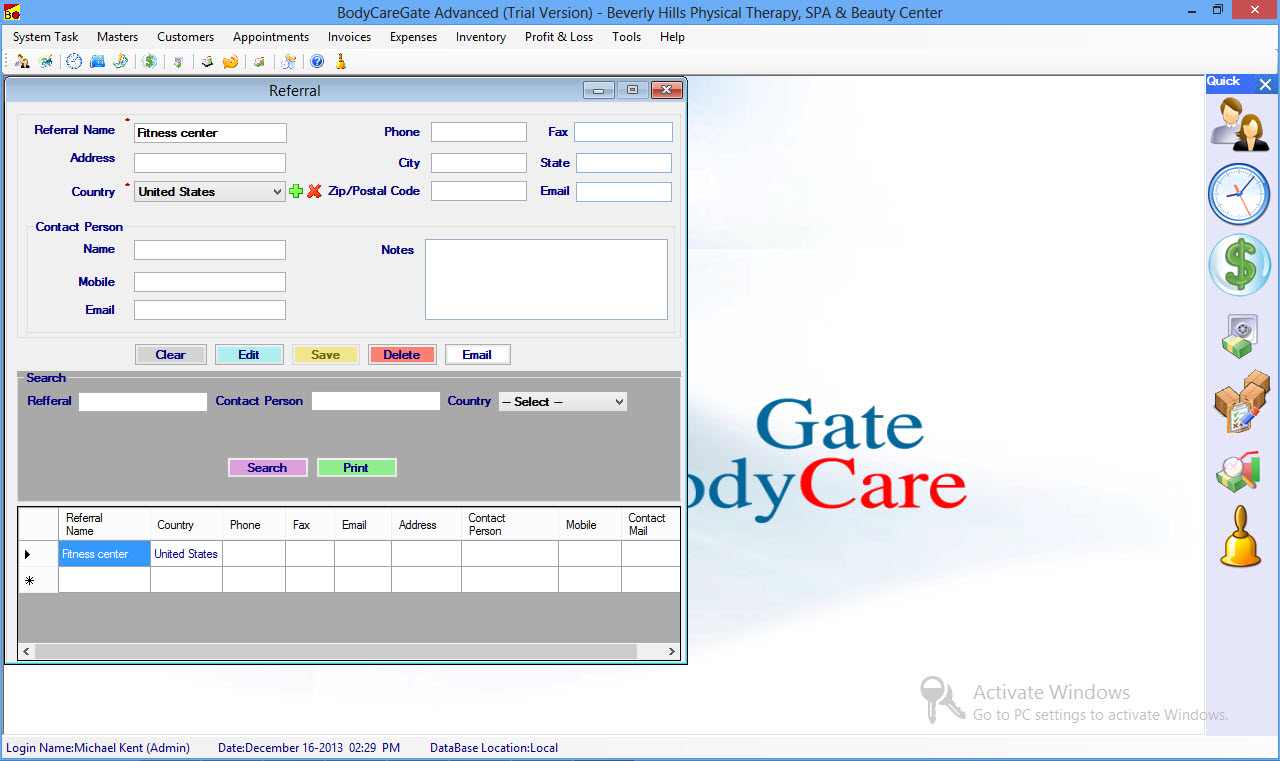This screenshot has width=1280, height=761.
Task: Click the red Delete button
Action: pos(402,355)
